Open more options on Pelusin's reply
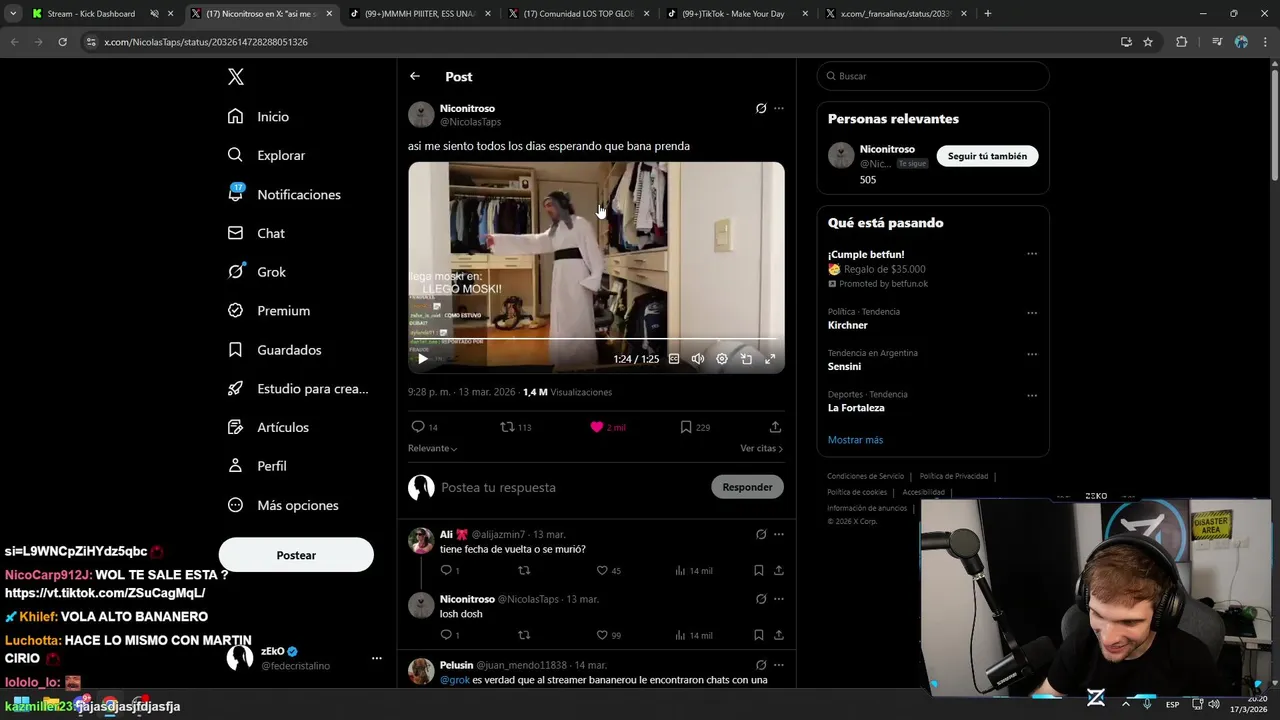Viewport: 1280px width, 720px height. pos(779,665)
